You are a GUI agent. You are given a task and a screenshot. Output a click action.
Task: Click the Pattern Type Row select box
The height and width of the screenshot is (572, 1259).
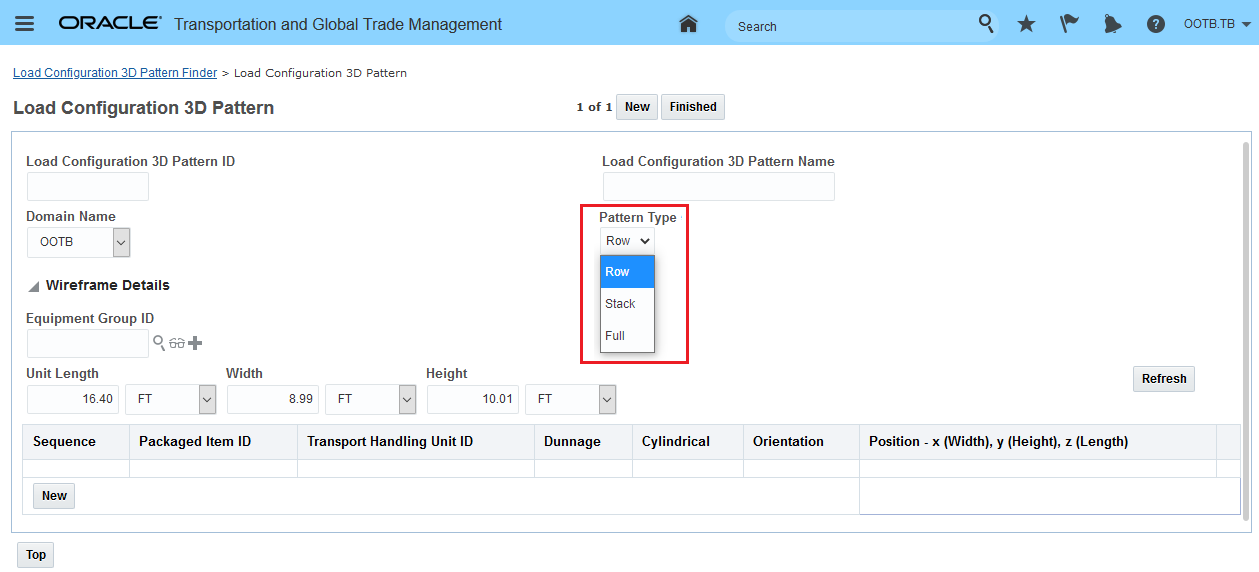[x=627, y=241]
